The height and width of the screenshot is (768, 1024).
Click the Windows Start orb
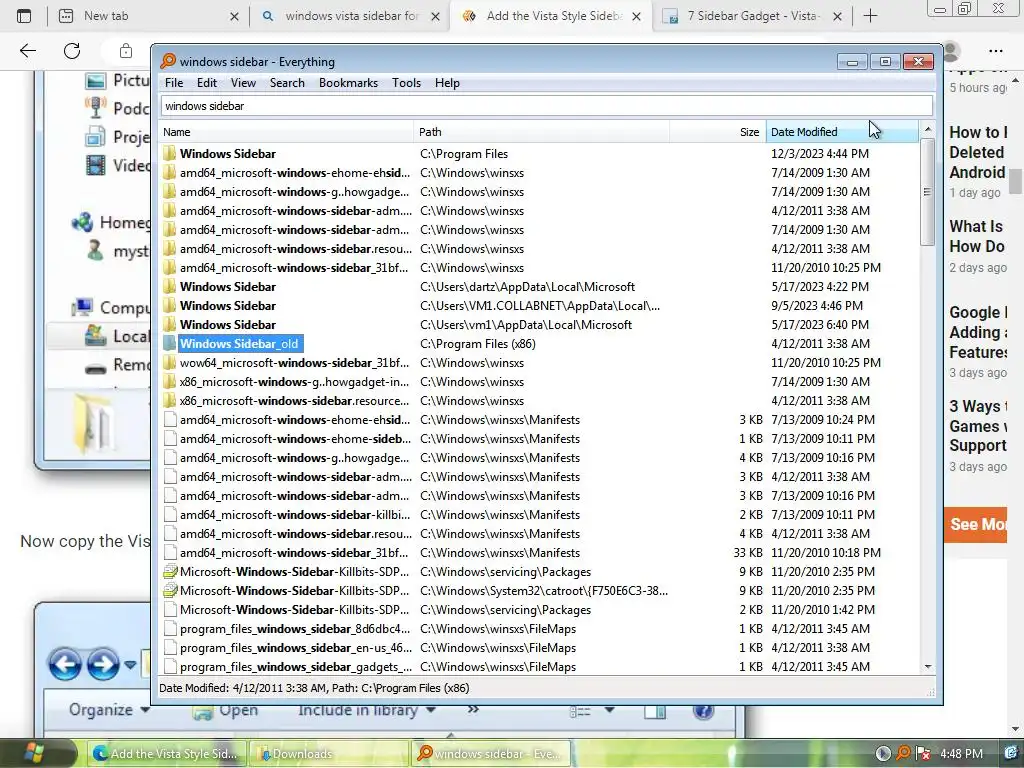pyautogui.click(x=31, y=753)
